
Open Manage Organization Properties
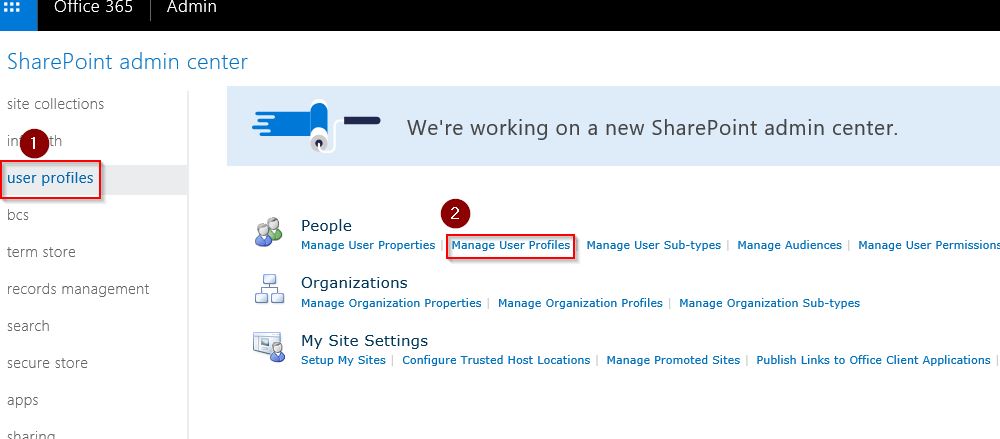tap(391, 303)
